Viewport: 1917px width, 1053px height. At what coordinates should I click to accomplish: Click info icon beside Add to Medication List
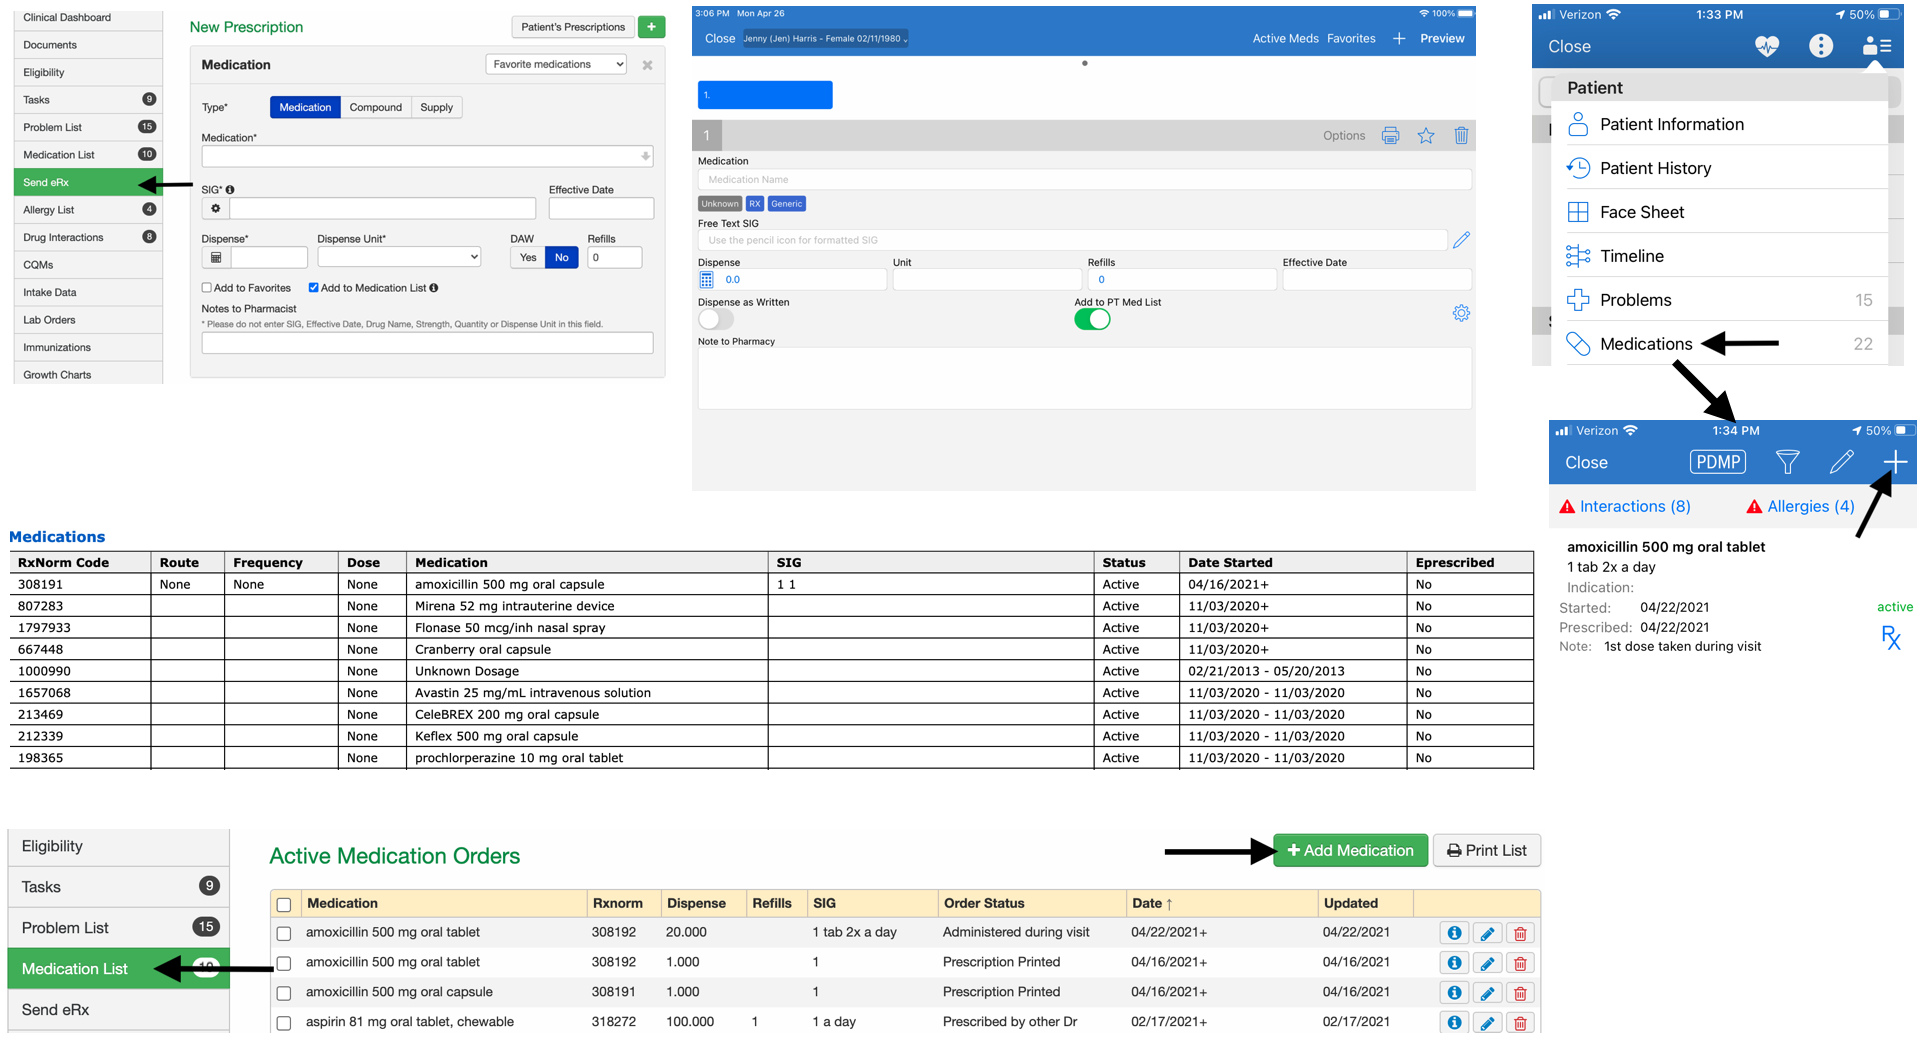pos(434,288)
